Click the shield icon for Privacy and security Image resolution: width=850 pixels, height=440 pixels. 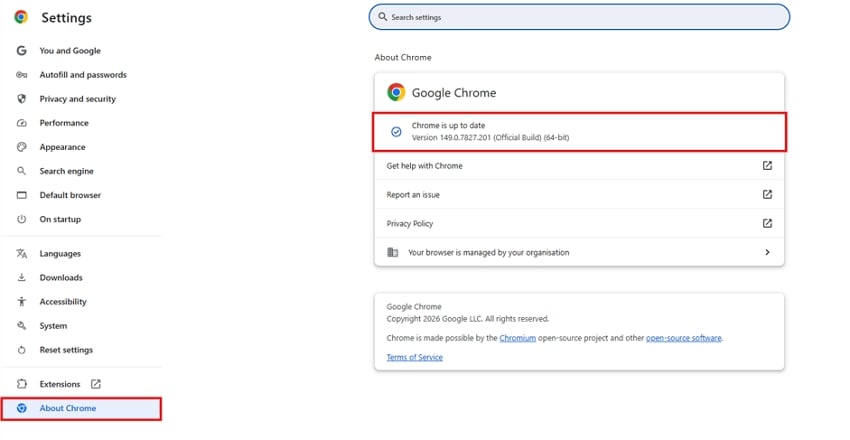[x=21, y=99]
